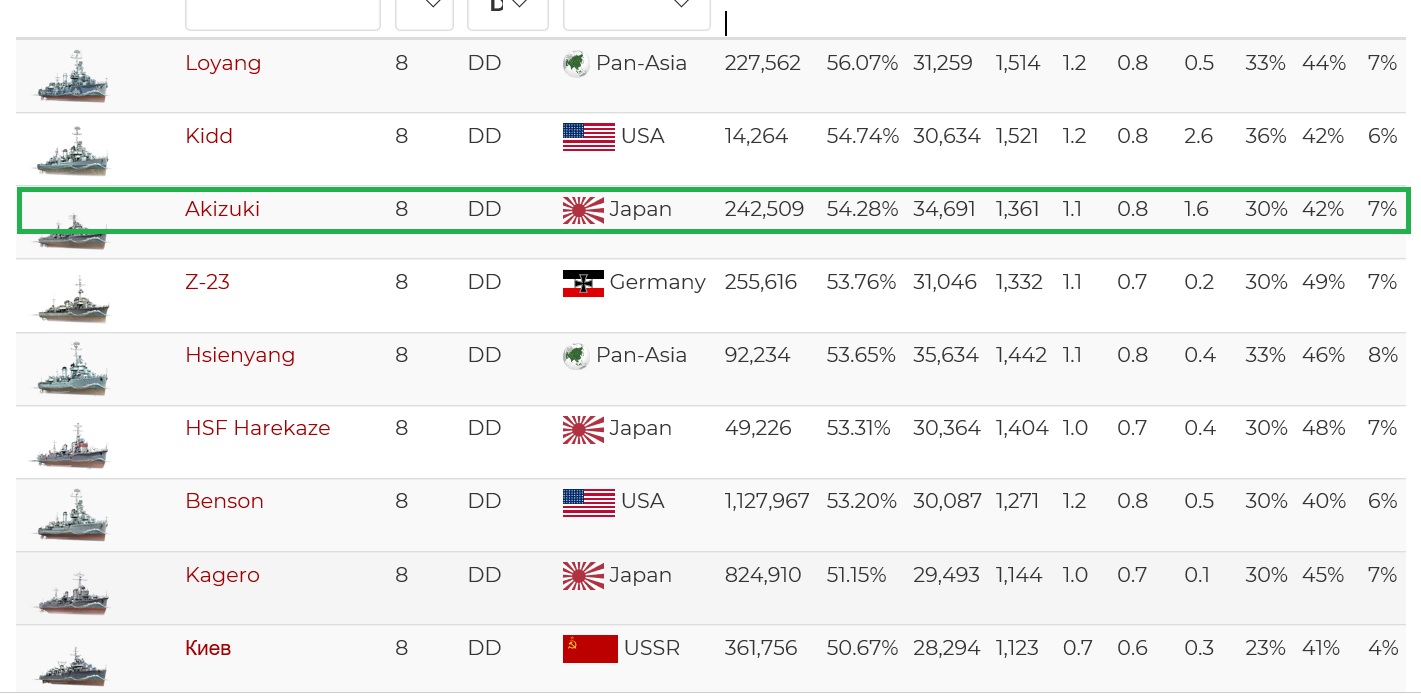This screenshot has width=1421, height=700.
Task: Click the Japan flag in the Kagero row
Action: click(583, 576)
